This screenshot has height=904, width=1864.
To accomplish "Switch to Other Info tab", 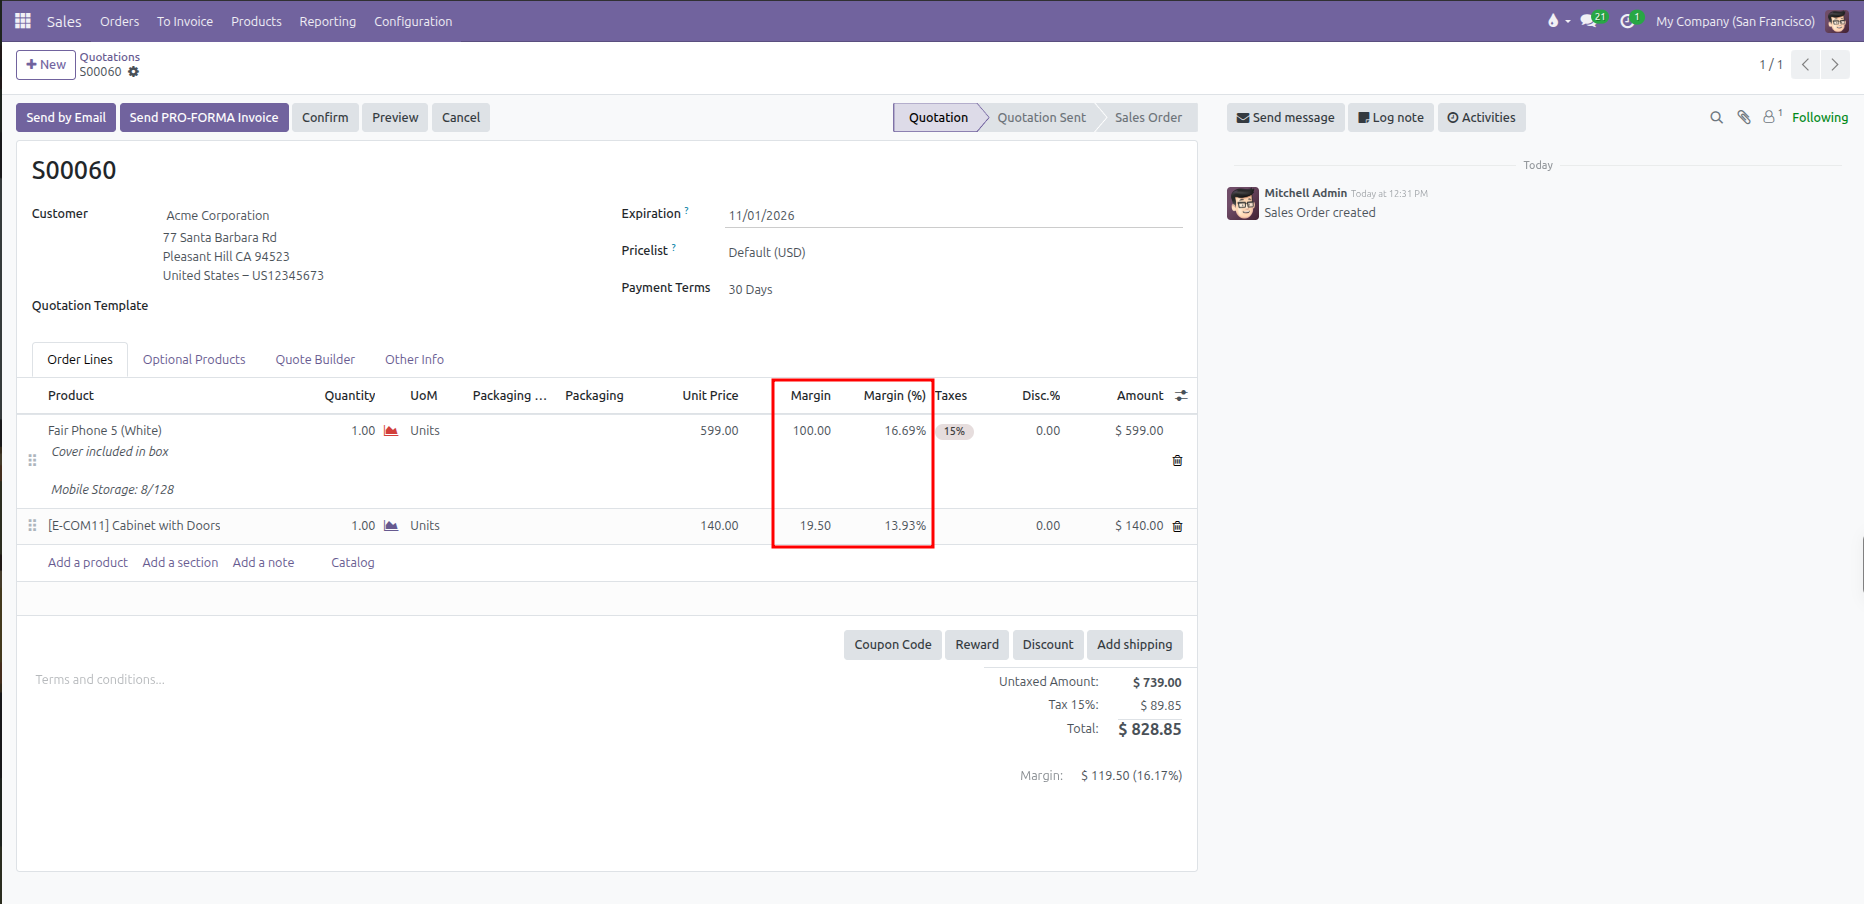I will click(x=414, y=360).
